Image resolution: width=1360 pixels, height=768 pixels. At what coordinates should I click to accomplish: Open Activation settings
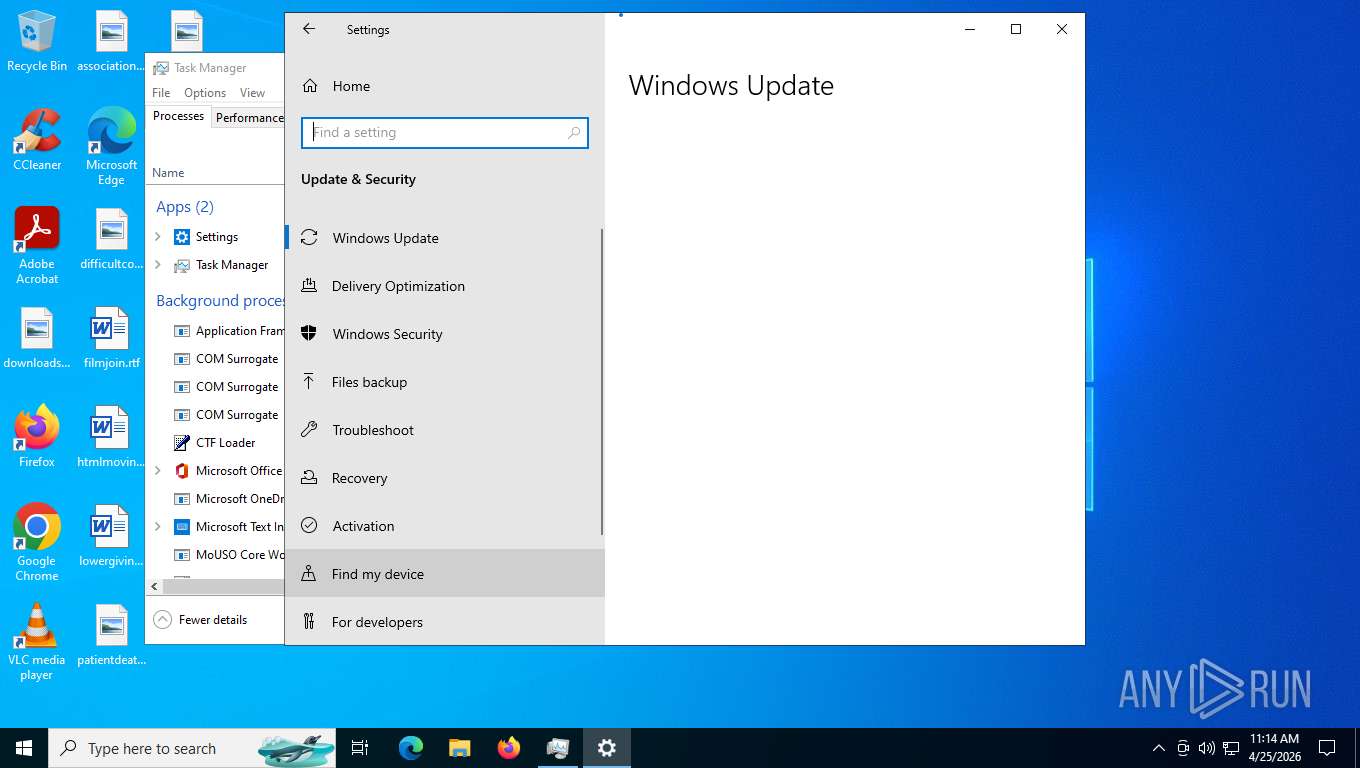[x=445, y=526]
